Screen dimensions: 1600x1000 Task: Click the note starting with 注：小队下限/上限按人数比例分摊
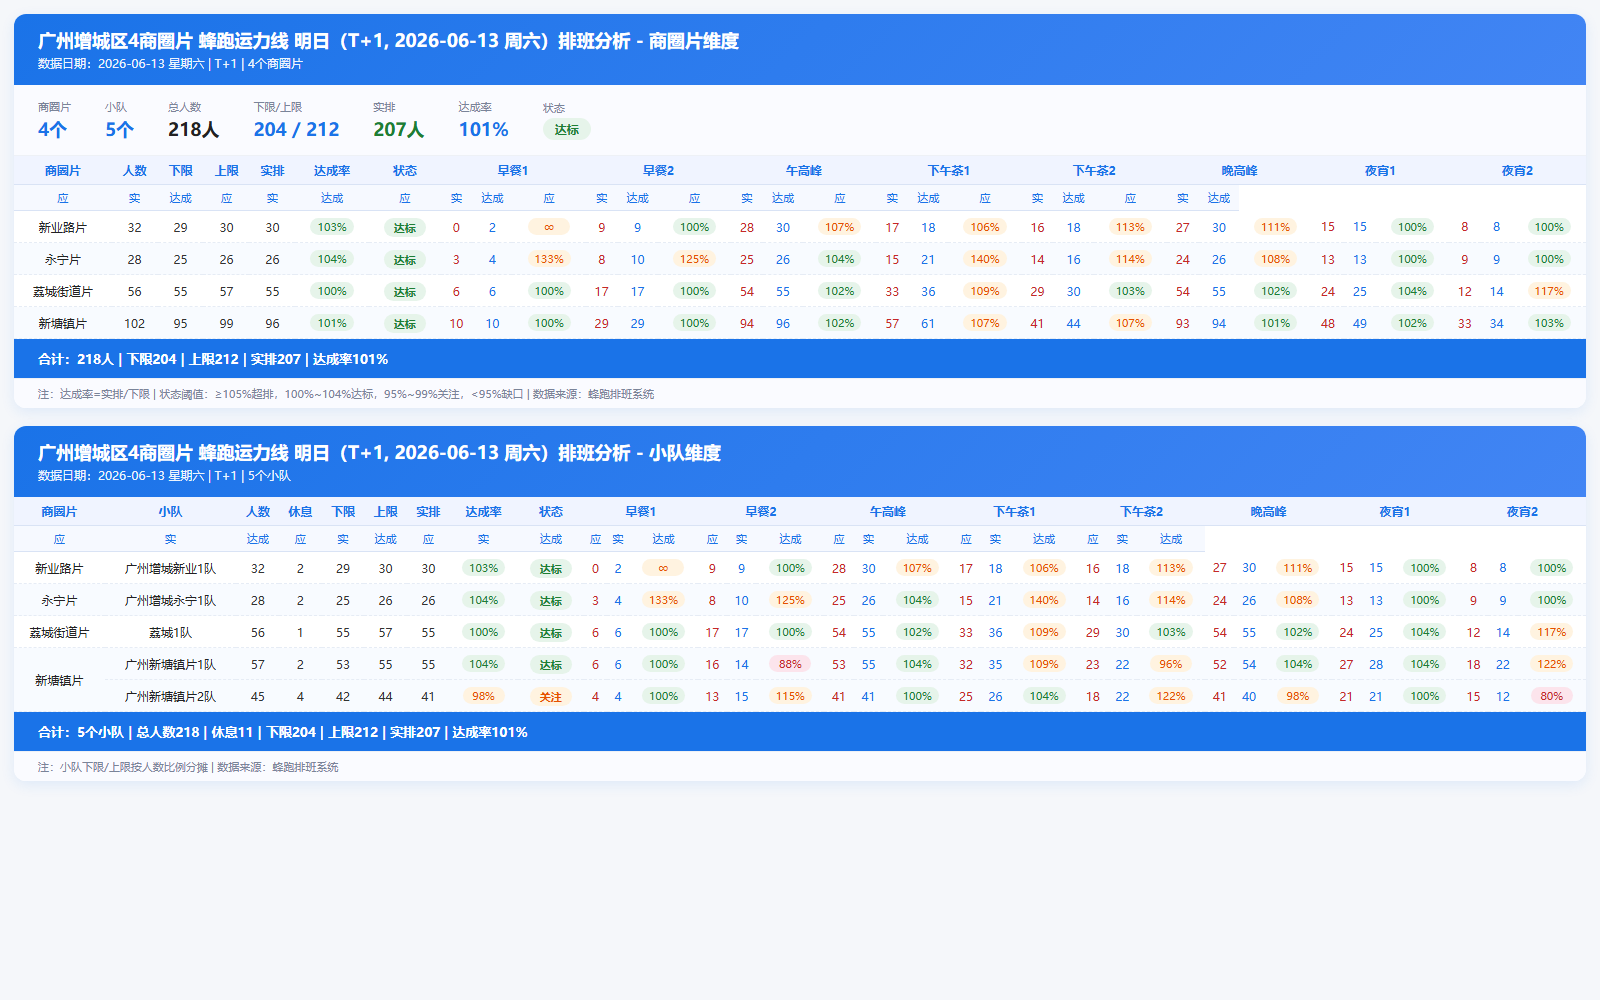(x=188, y=767)
